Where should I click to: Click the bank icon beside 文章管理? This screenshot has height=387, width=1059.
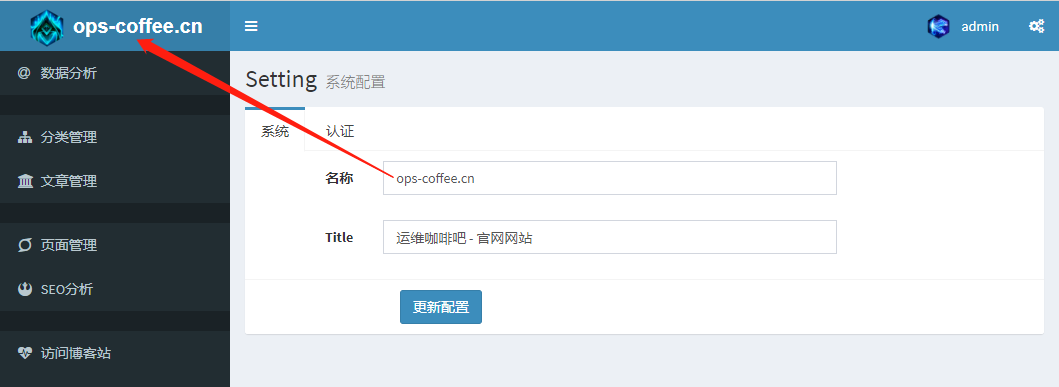tap(25, 181)
